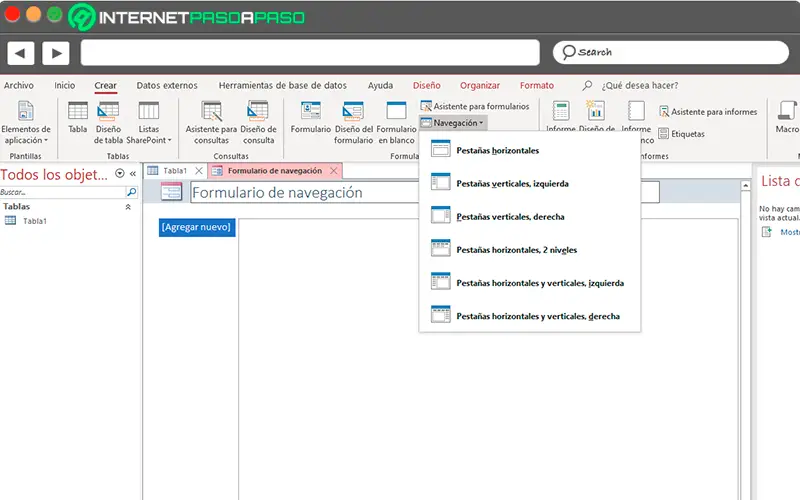Image resolution: width=800 pixels, height=500 pixels.
Task: Open Todos los objetos pane options arrow
Action: click(x=119, y=173)
